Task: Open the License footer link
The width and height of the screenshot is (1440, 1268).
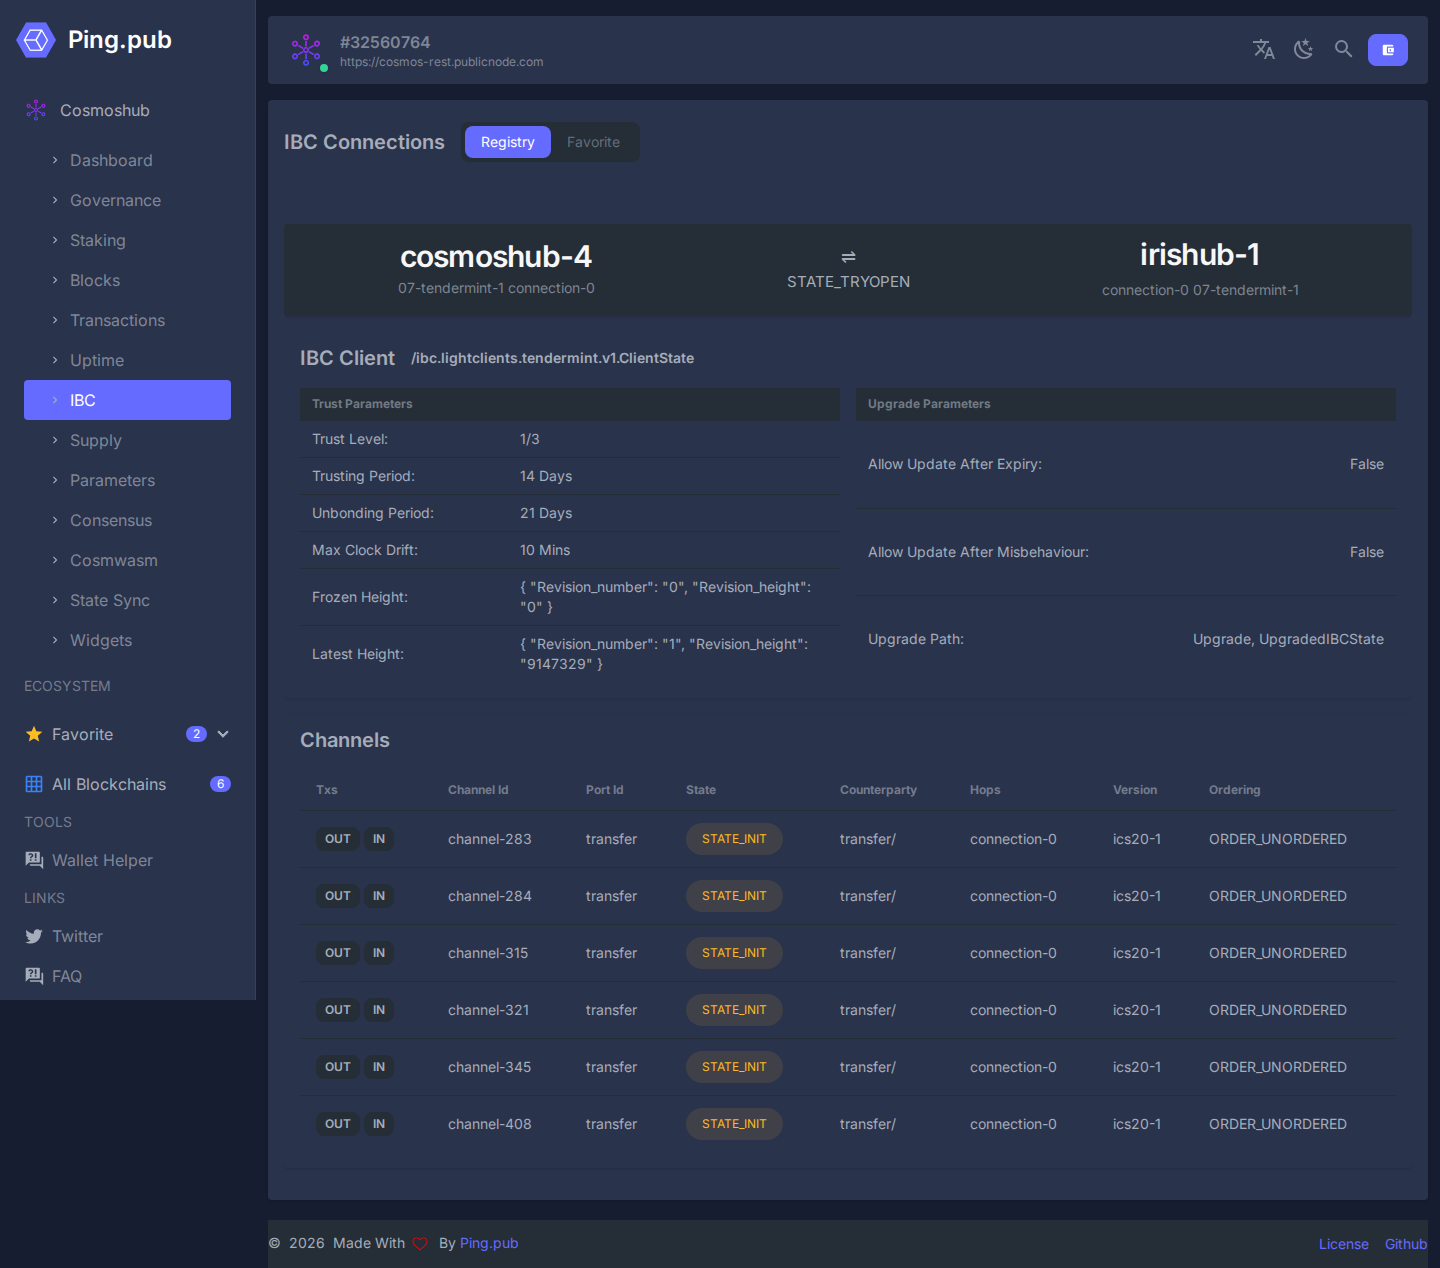Action: pos(1343,1244)
